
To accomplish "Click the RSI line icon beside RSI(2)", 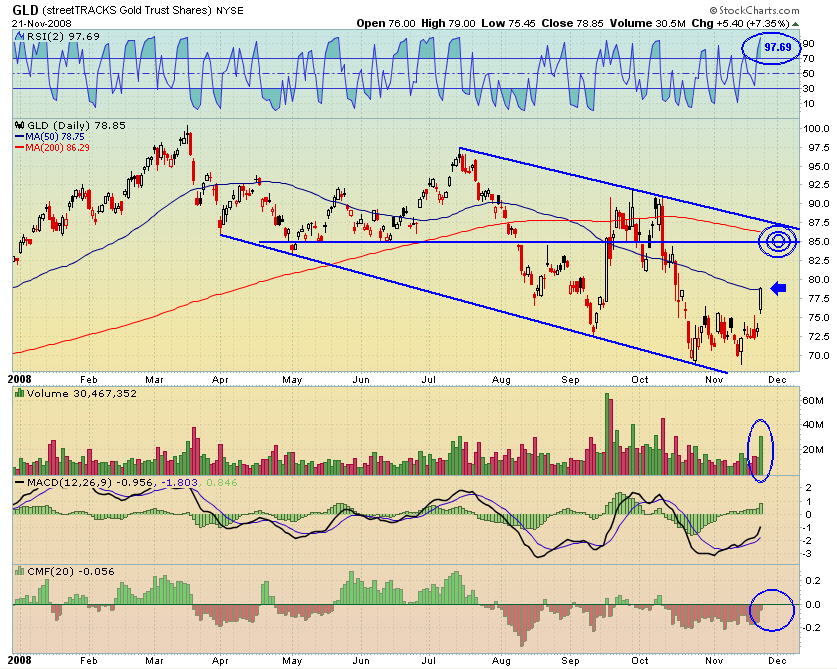I will [x=20, y=36].
